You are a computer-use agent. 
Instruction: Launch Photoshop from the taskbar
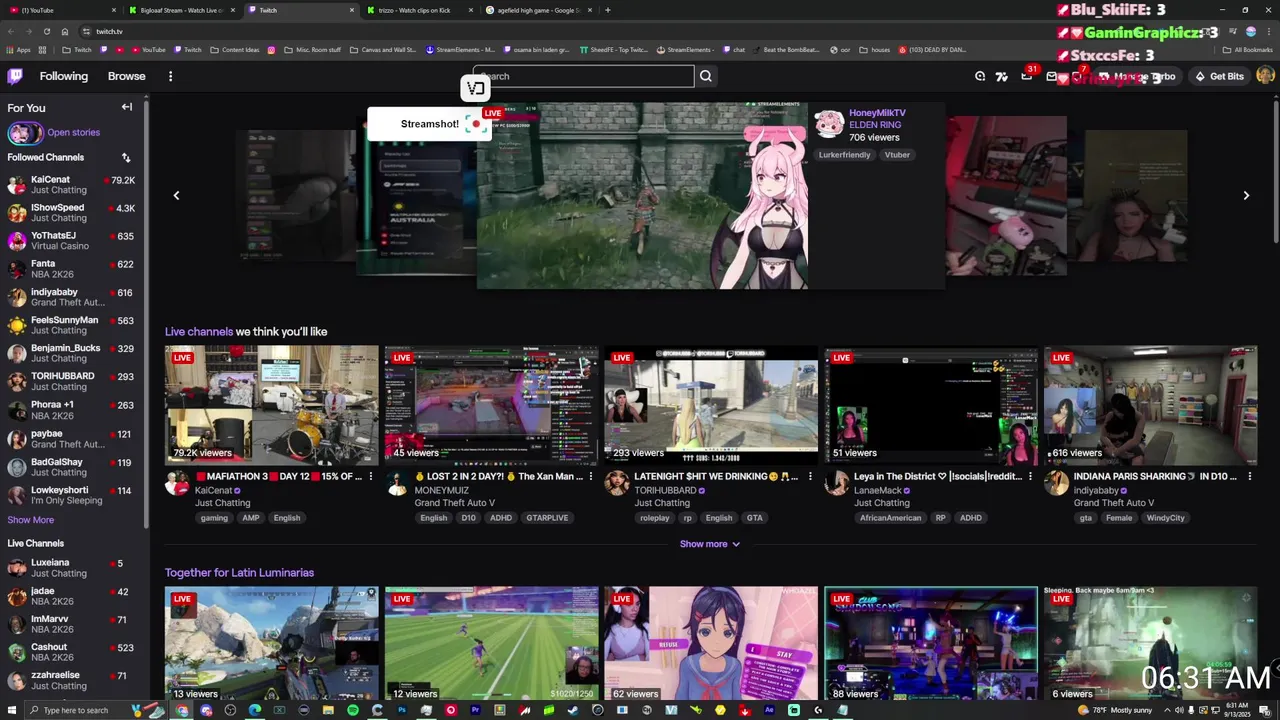click(x=402, y=710)
